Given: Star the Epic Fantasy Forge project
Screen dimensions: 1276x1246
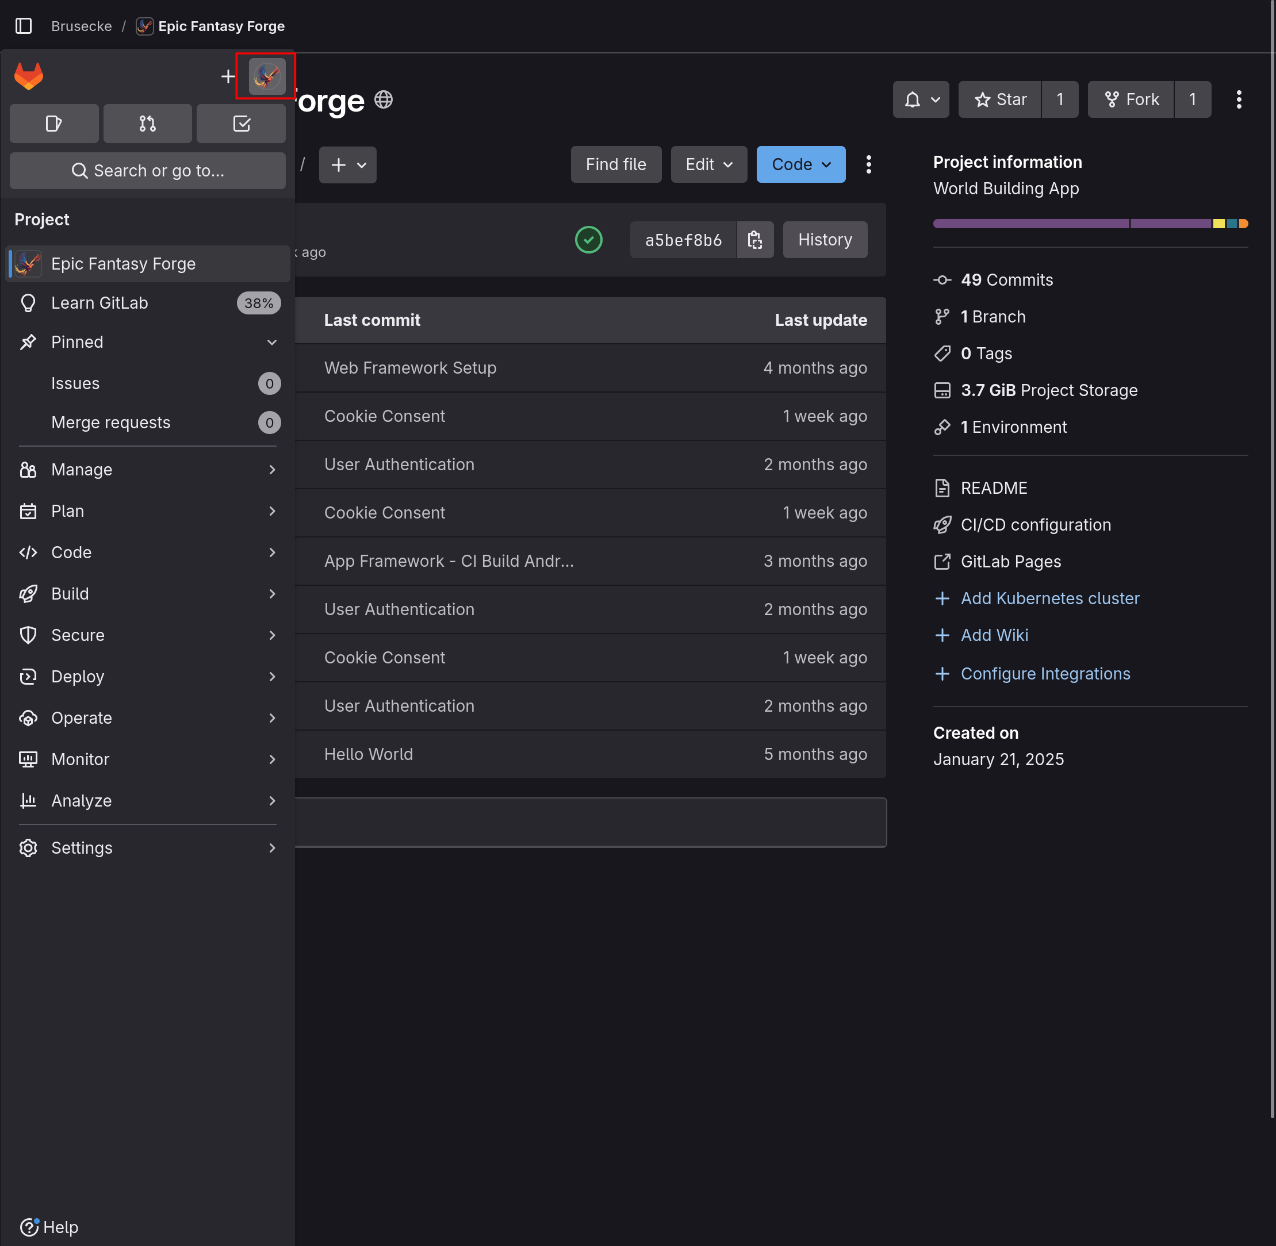Looking at the screenshot, I should pos(999,99).
